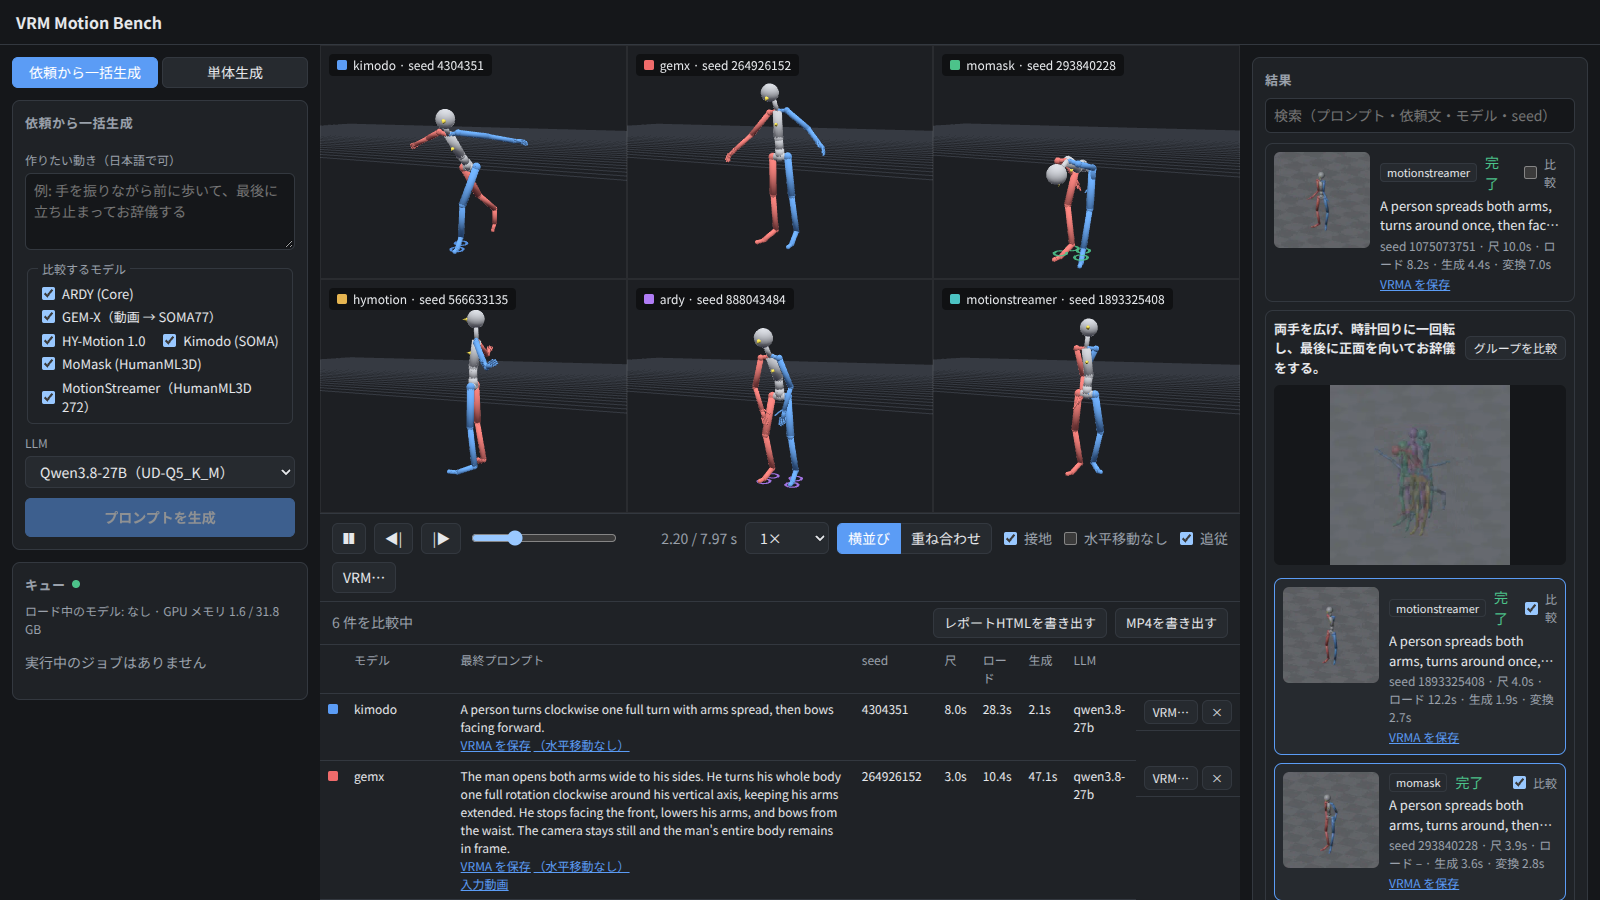Image resolution: width=1600 pixels, height=900 pixels.
Task: Click VRMA を保存 on motionstreamer seed 1893325408 card
Action: (1424, 738)
